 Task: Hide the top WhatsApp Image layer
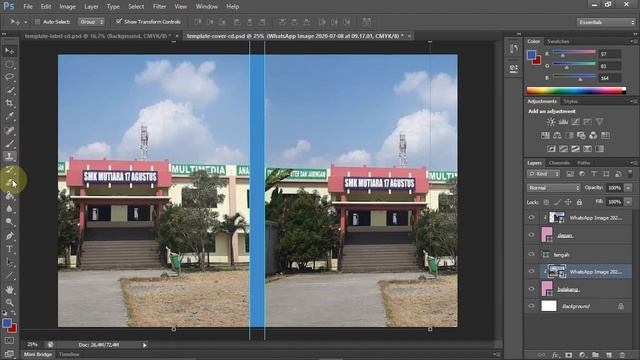(531, 218)
